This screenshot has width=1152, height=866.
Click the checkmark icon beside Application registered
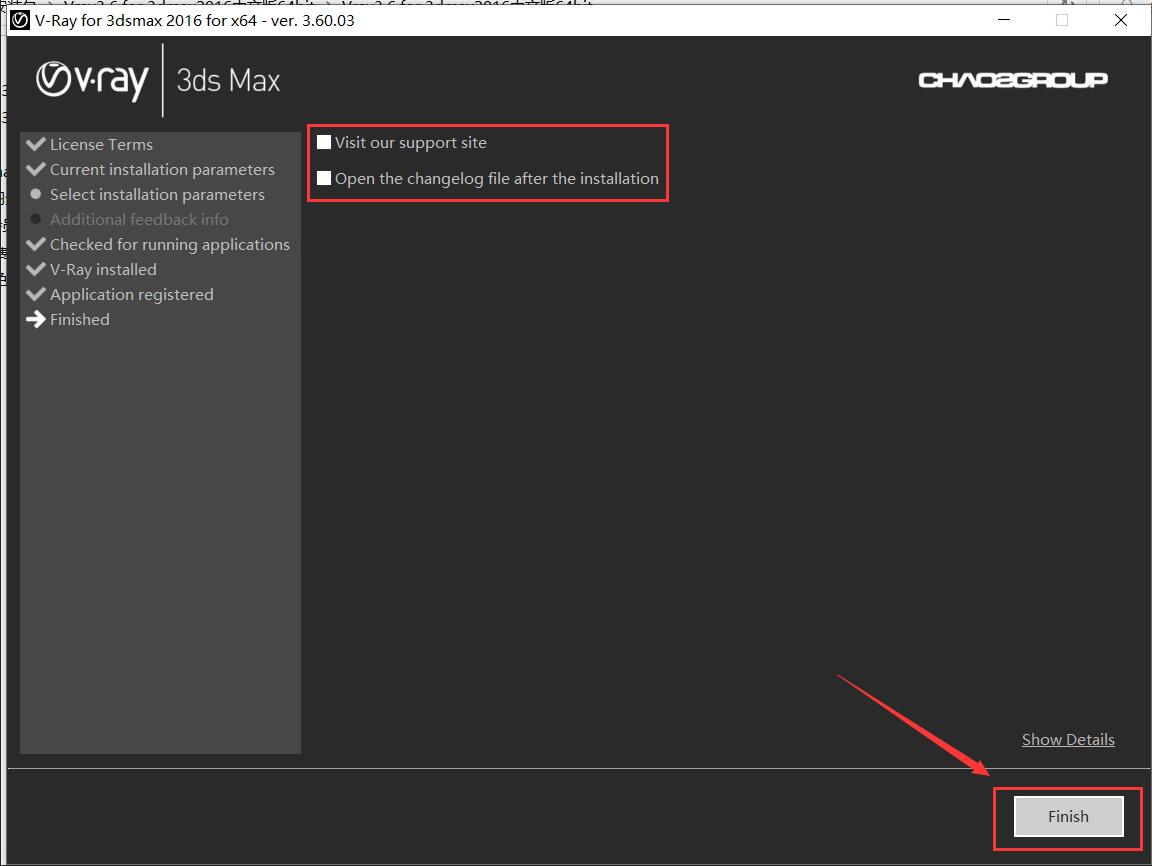36,294
